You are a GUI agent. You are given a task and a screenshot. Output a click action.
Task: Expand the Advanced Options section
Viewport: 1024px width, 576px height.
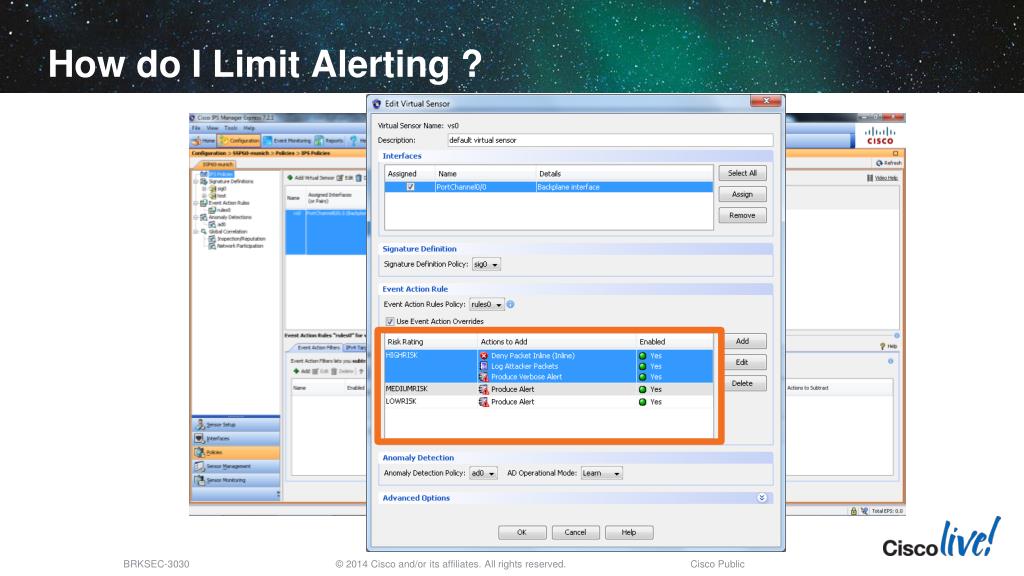coord(761,498)
